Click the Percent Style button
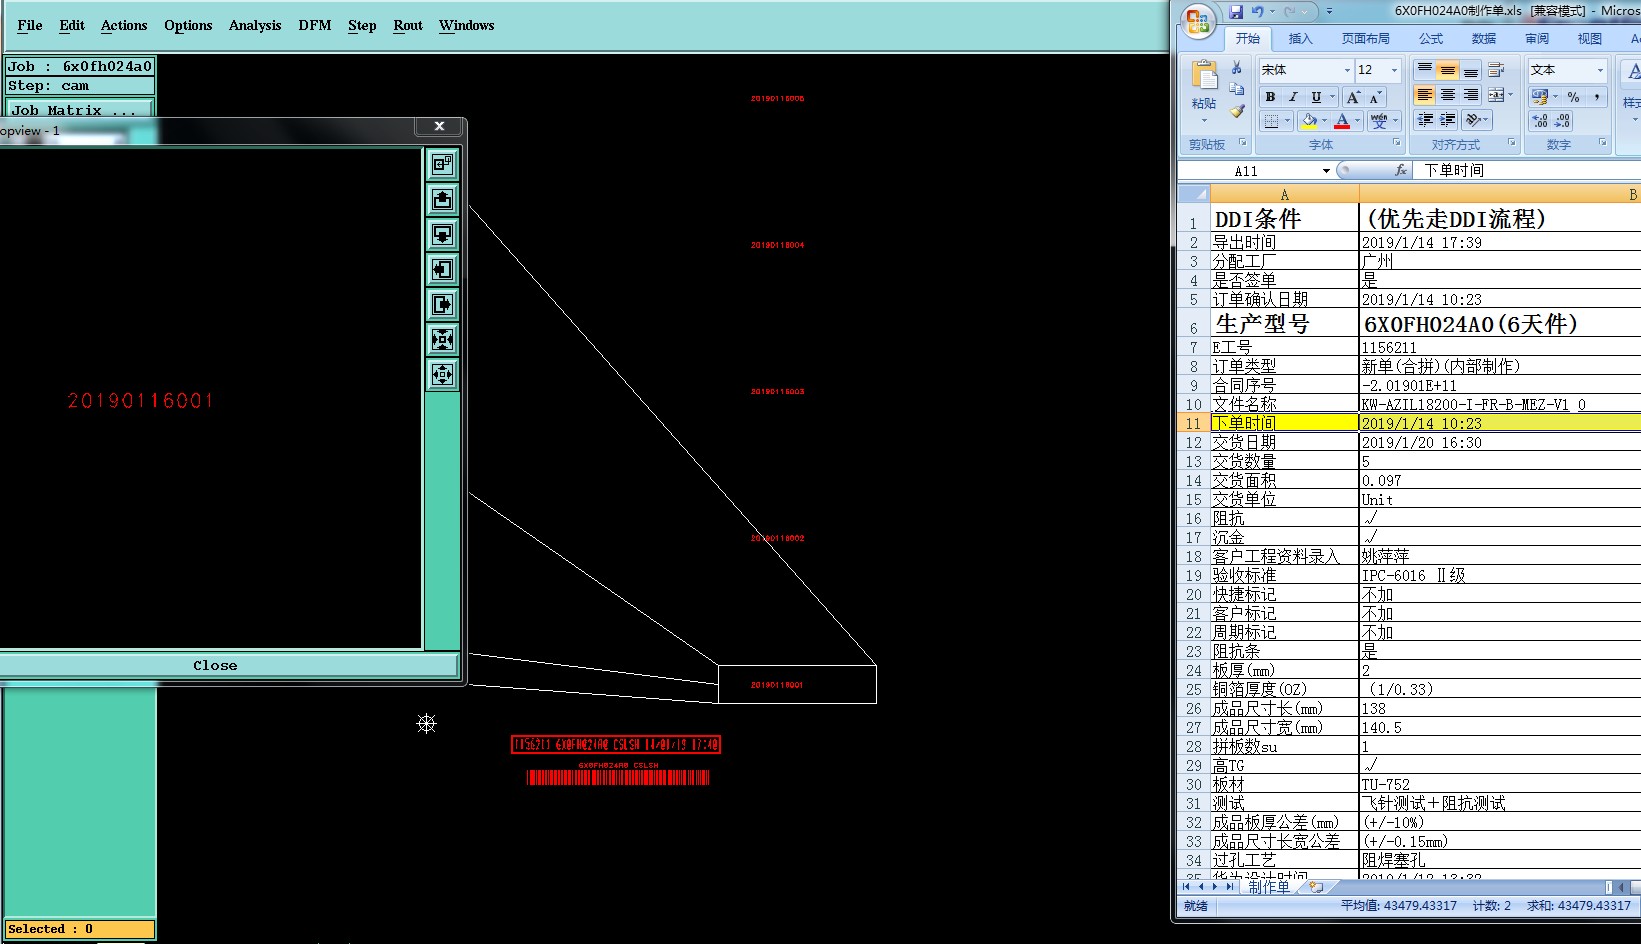 pyautogui.click(x=1574, y=97)
